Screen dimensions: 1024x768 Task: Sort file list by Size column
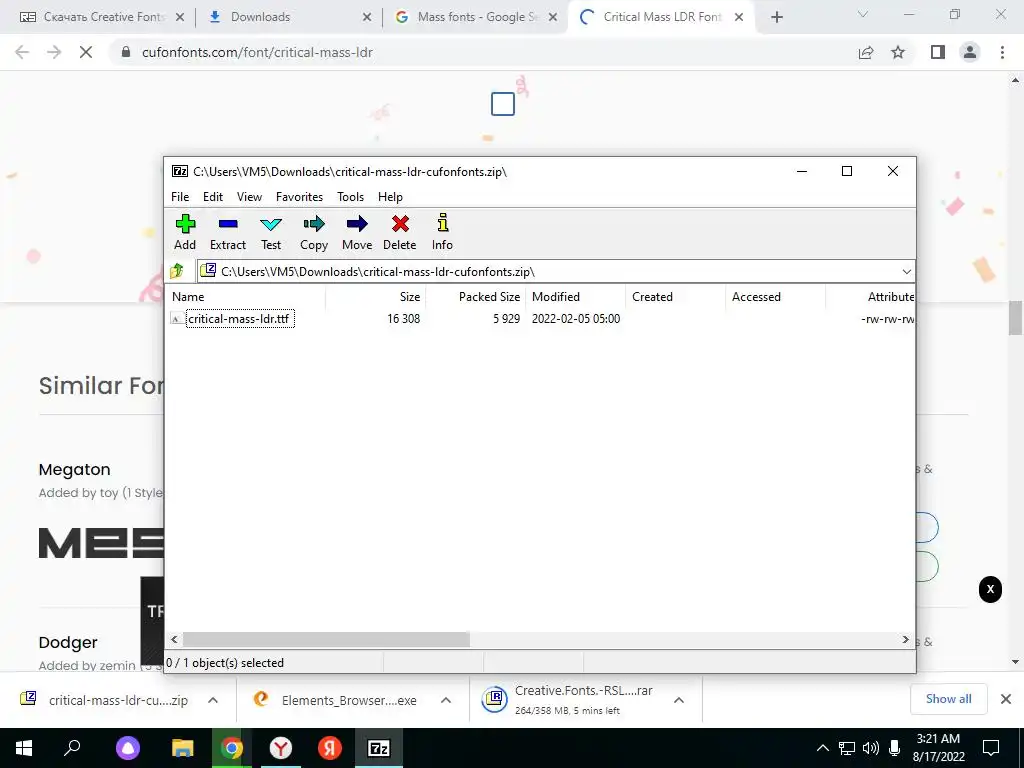(376, 296)
